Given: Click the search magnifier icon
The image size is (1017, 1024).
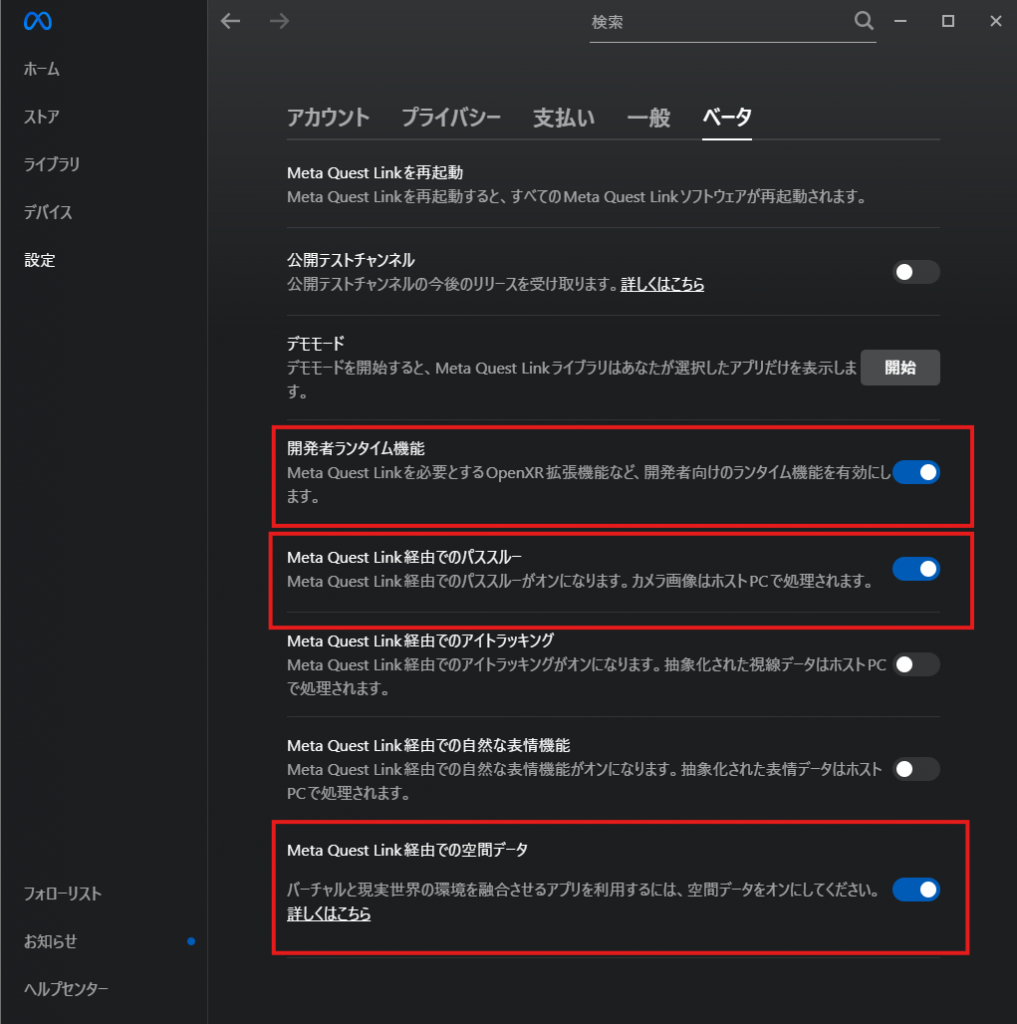Looking at the screenshot, I should pyautogui.click(x=864, y=21).
